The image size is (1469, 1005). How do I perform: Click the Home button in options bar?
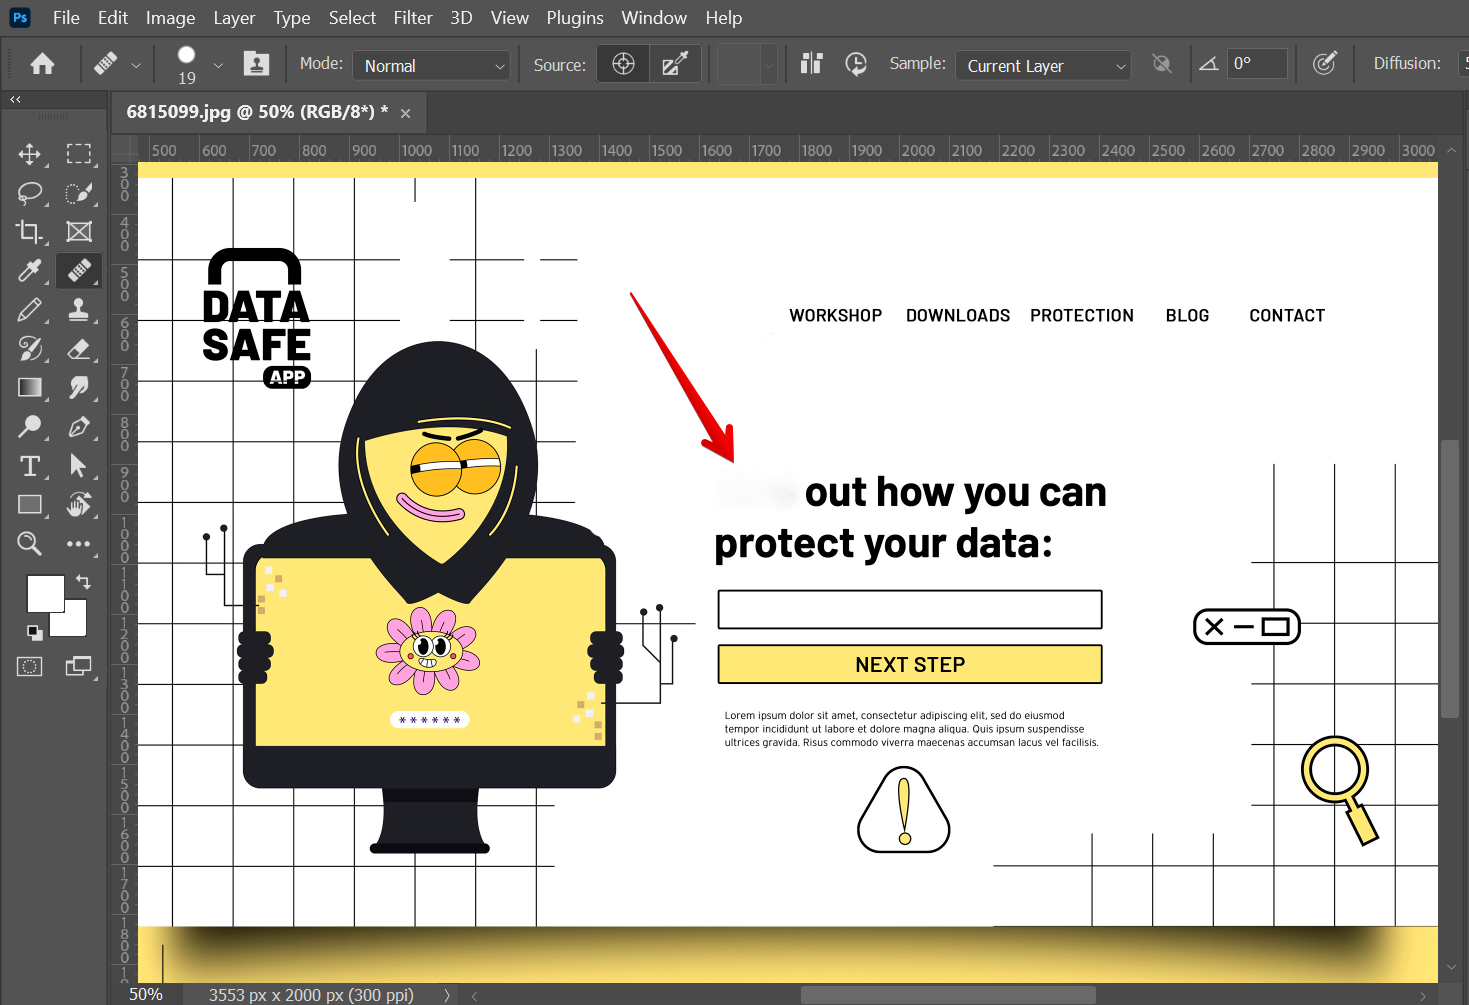(42, 64)
